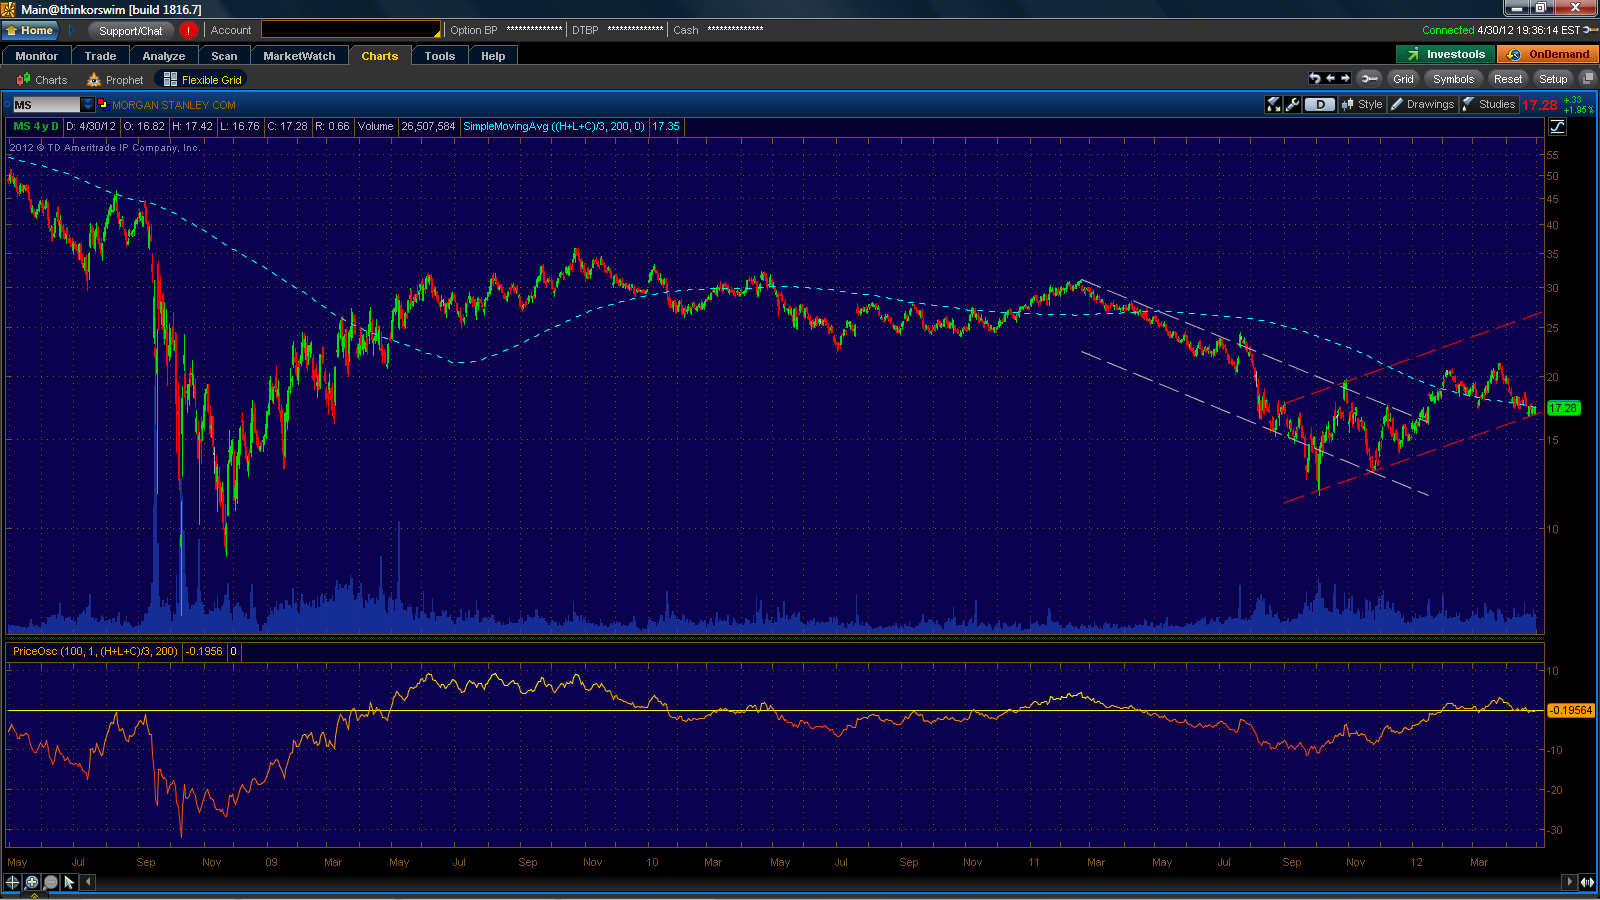1600x900 pixels.
Task: Open the wrench settings next to Grid
Action: click(1369, 78)
